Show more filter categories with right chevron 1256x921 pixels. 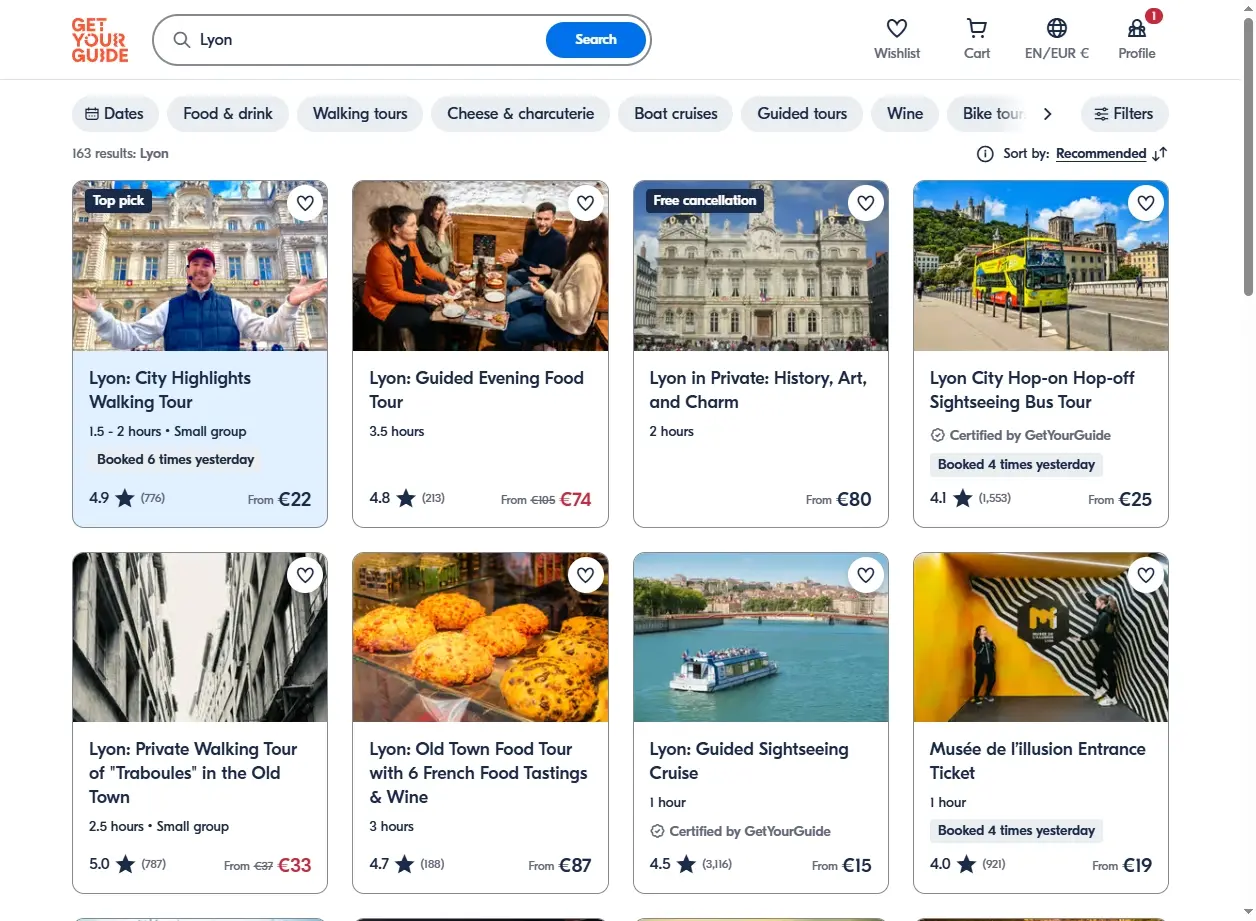point(1047,114)
